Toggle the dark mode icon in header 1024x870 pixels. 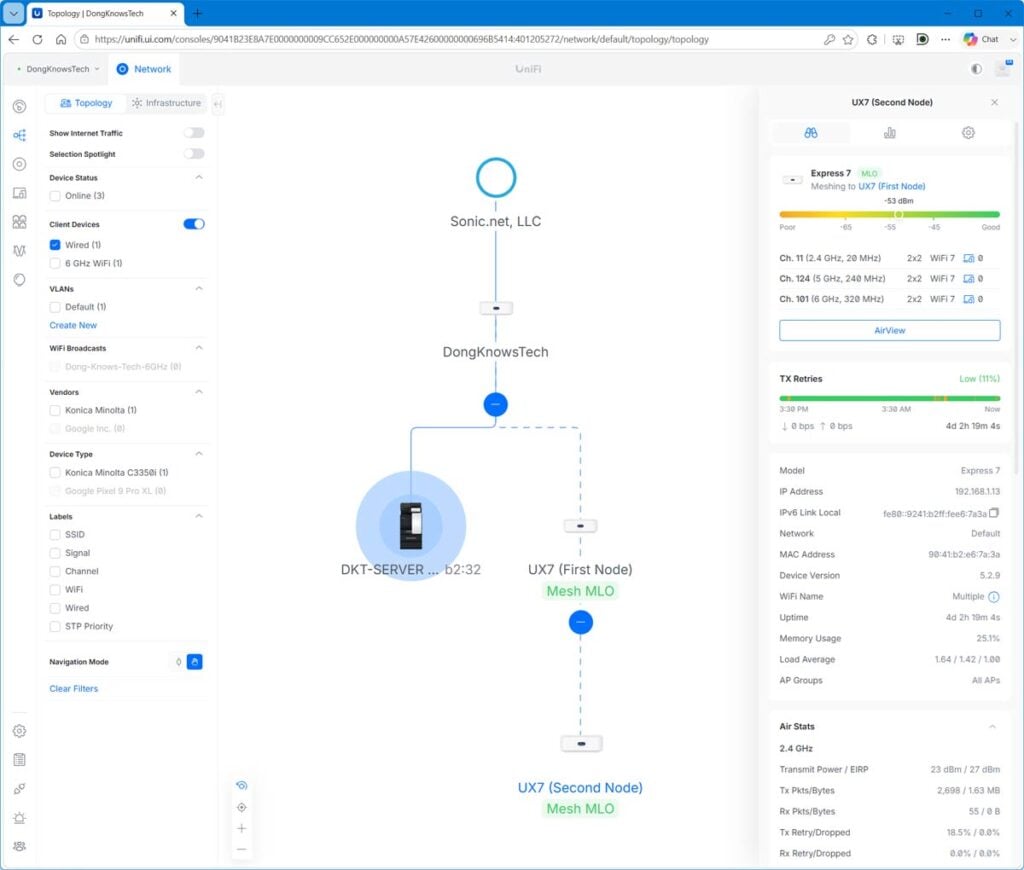coord(976,69)
